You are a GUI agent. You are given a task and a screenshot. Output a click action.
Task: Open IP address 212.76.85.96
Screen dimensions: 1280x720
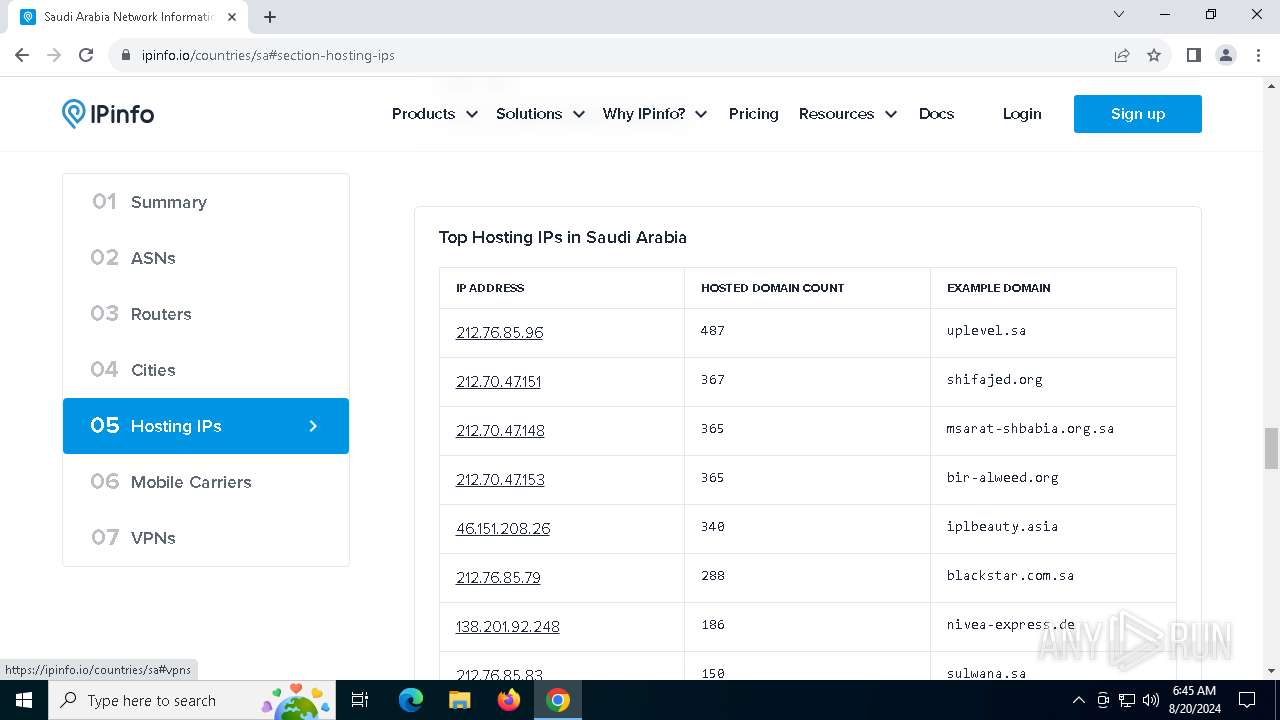pyautogui.click(x=499, y=332)
